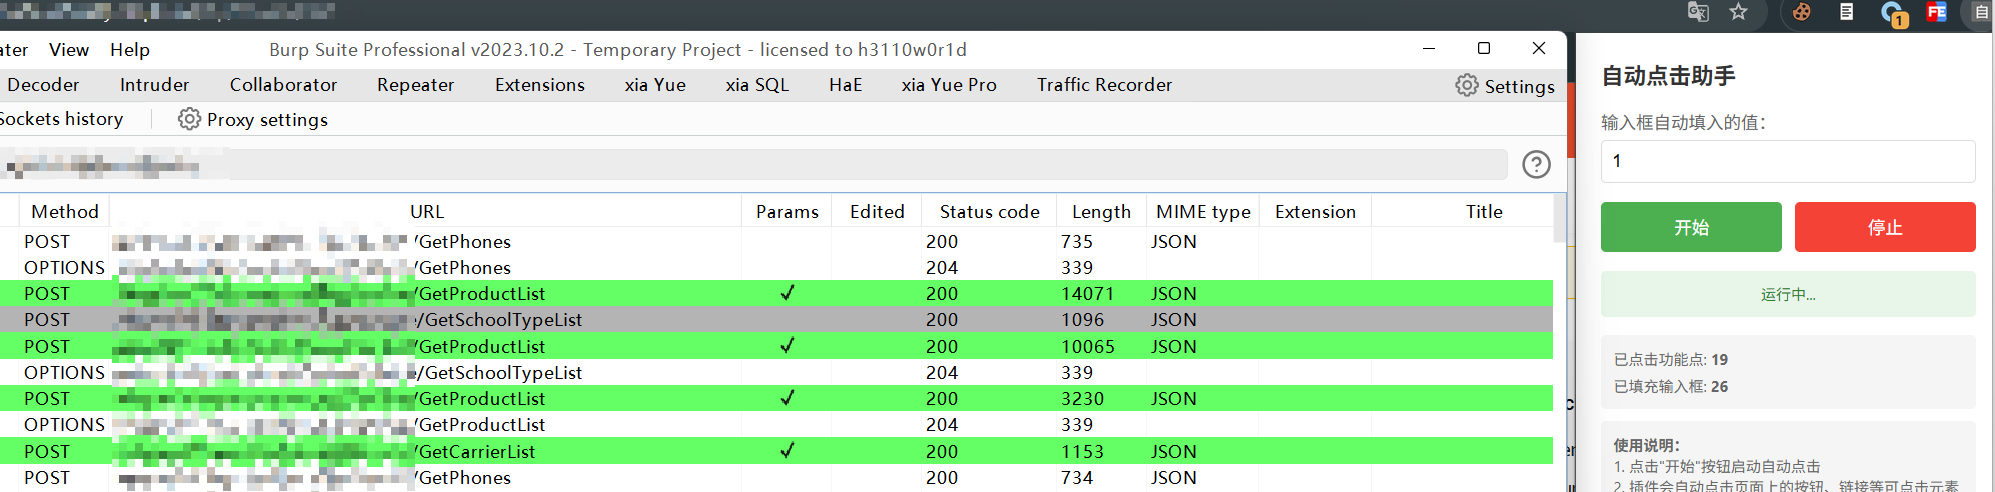Open the Help menu
The width and height of the screenshot is (1995, 492).
pyautogui.click(x=130, y=50)
